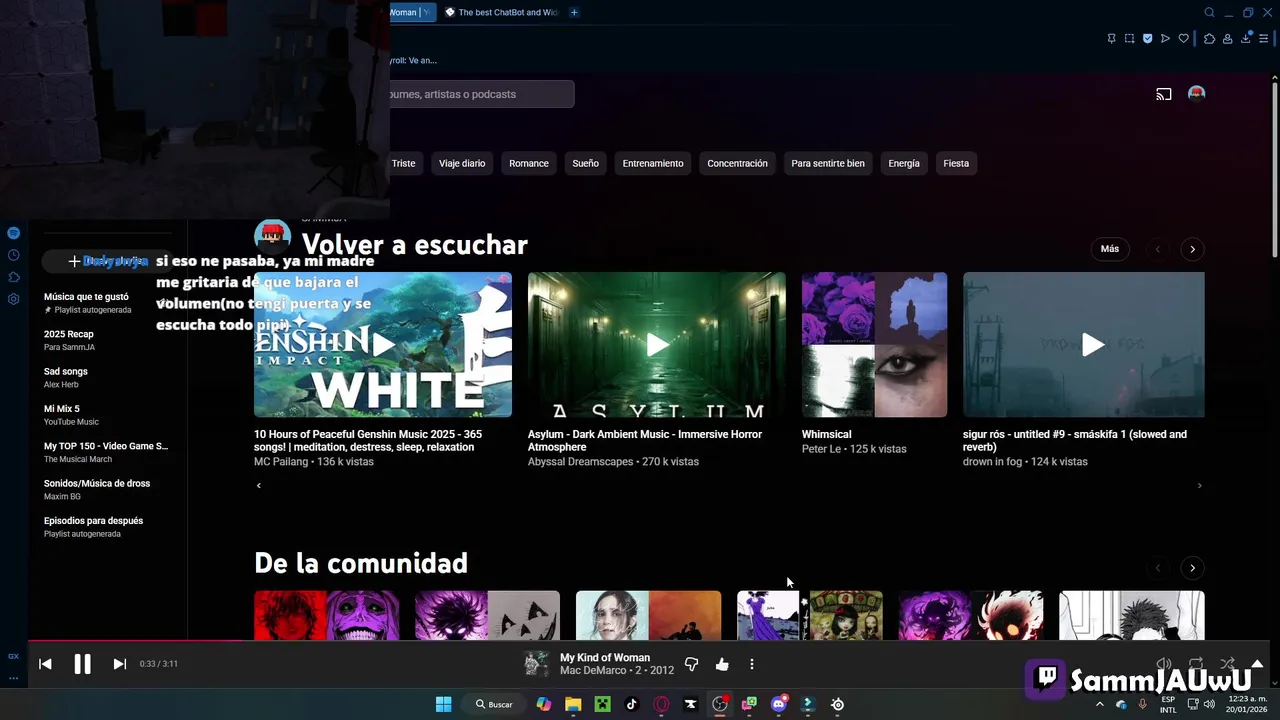Image resolution: width=1280 pixels, height=720 pixels.
Task: Expand the player page with up arrow
Action: pos(1257,663)
